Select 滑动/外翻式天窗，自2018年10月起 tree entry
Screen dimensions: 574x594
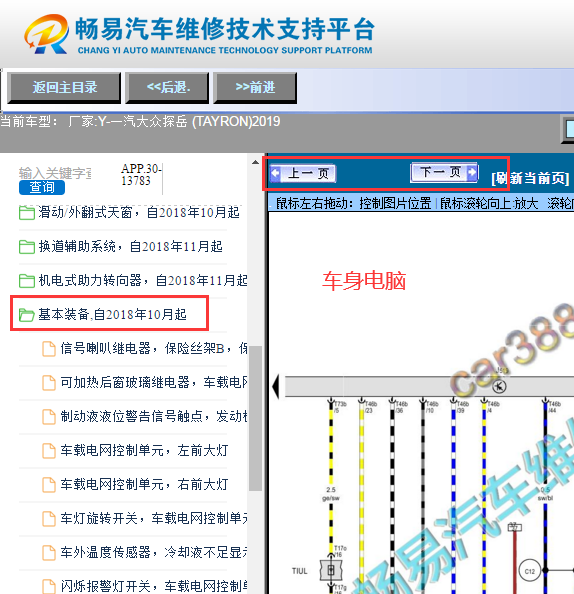139,213
